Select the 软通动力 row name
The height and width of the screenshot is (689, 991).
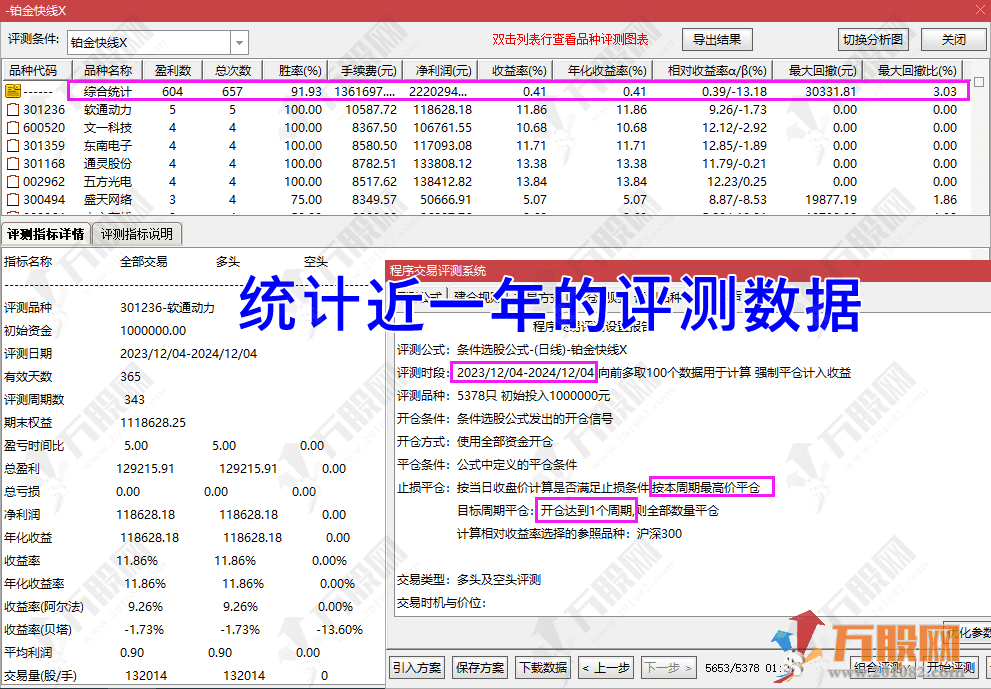[108, 109]
